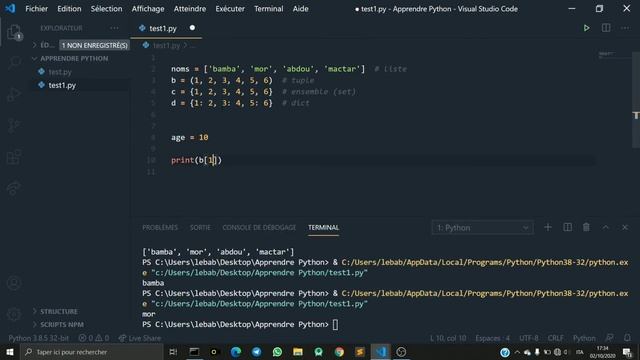Open the Explorer view in activity bar
This screenshot has width=640, height=360.
coord(14,32)
